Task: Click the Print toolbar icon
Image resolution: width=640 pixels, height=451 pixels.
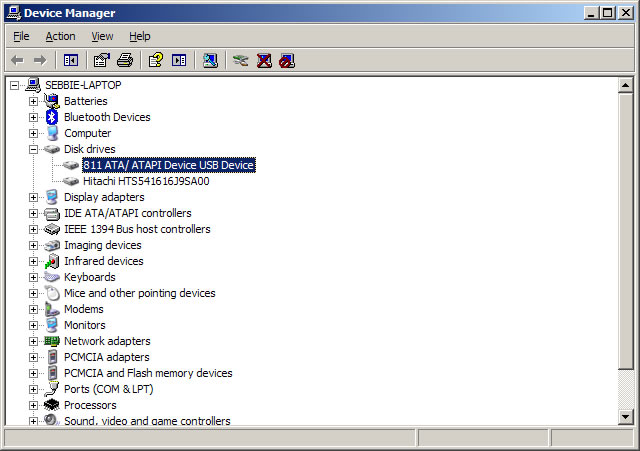Action: [125, 61]
